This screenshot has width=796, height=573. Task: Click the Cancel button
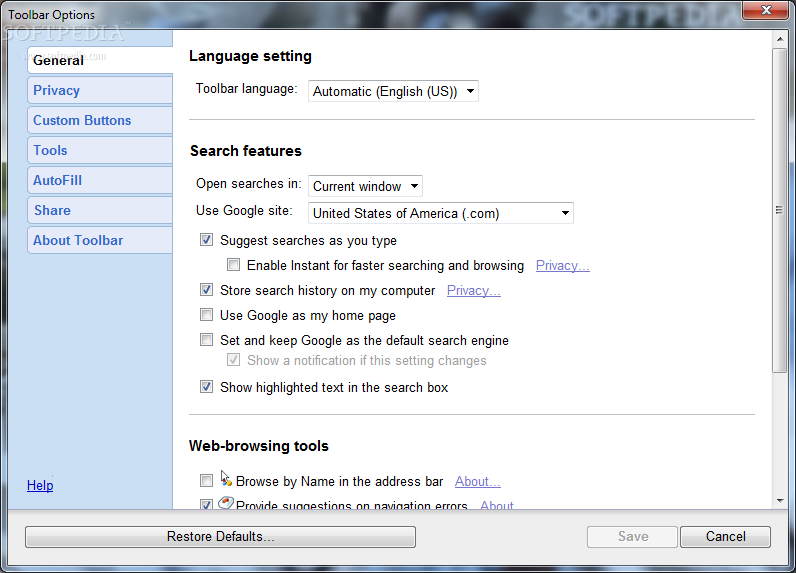tap(725, 536)
